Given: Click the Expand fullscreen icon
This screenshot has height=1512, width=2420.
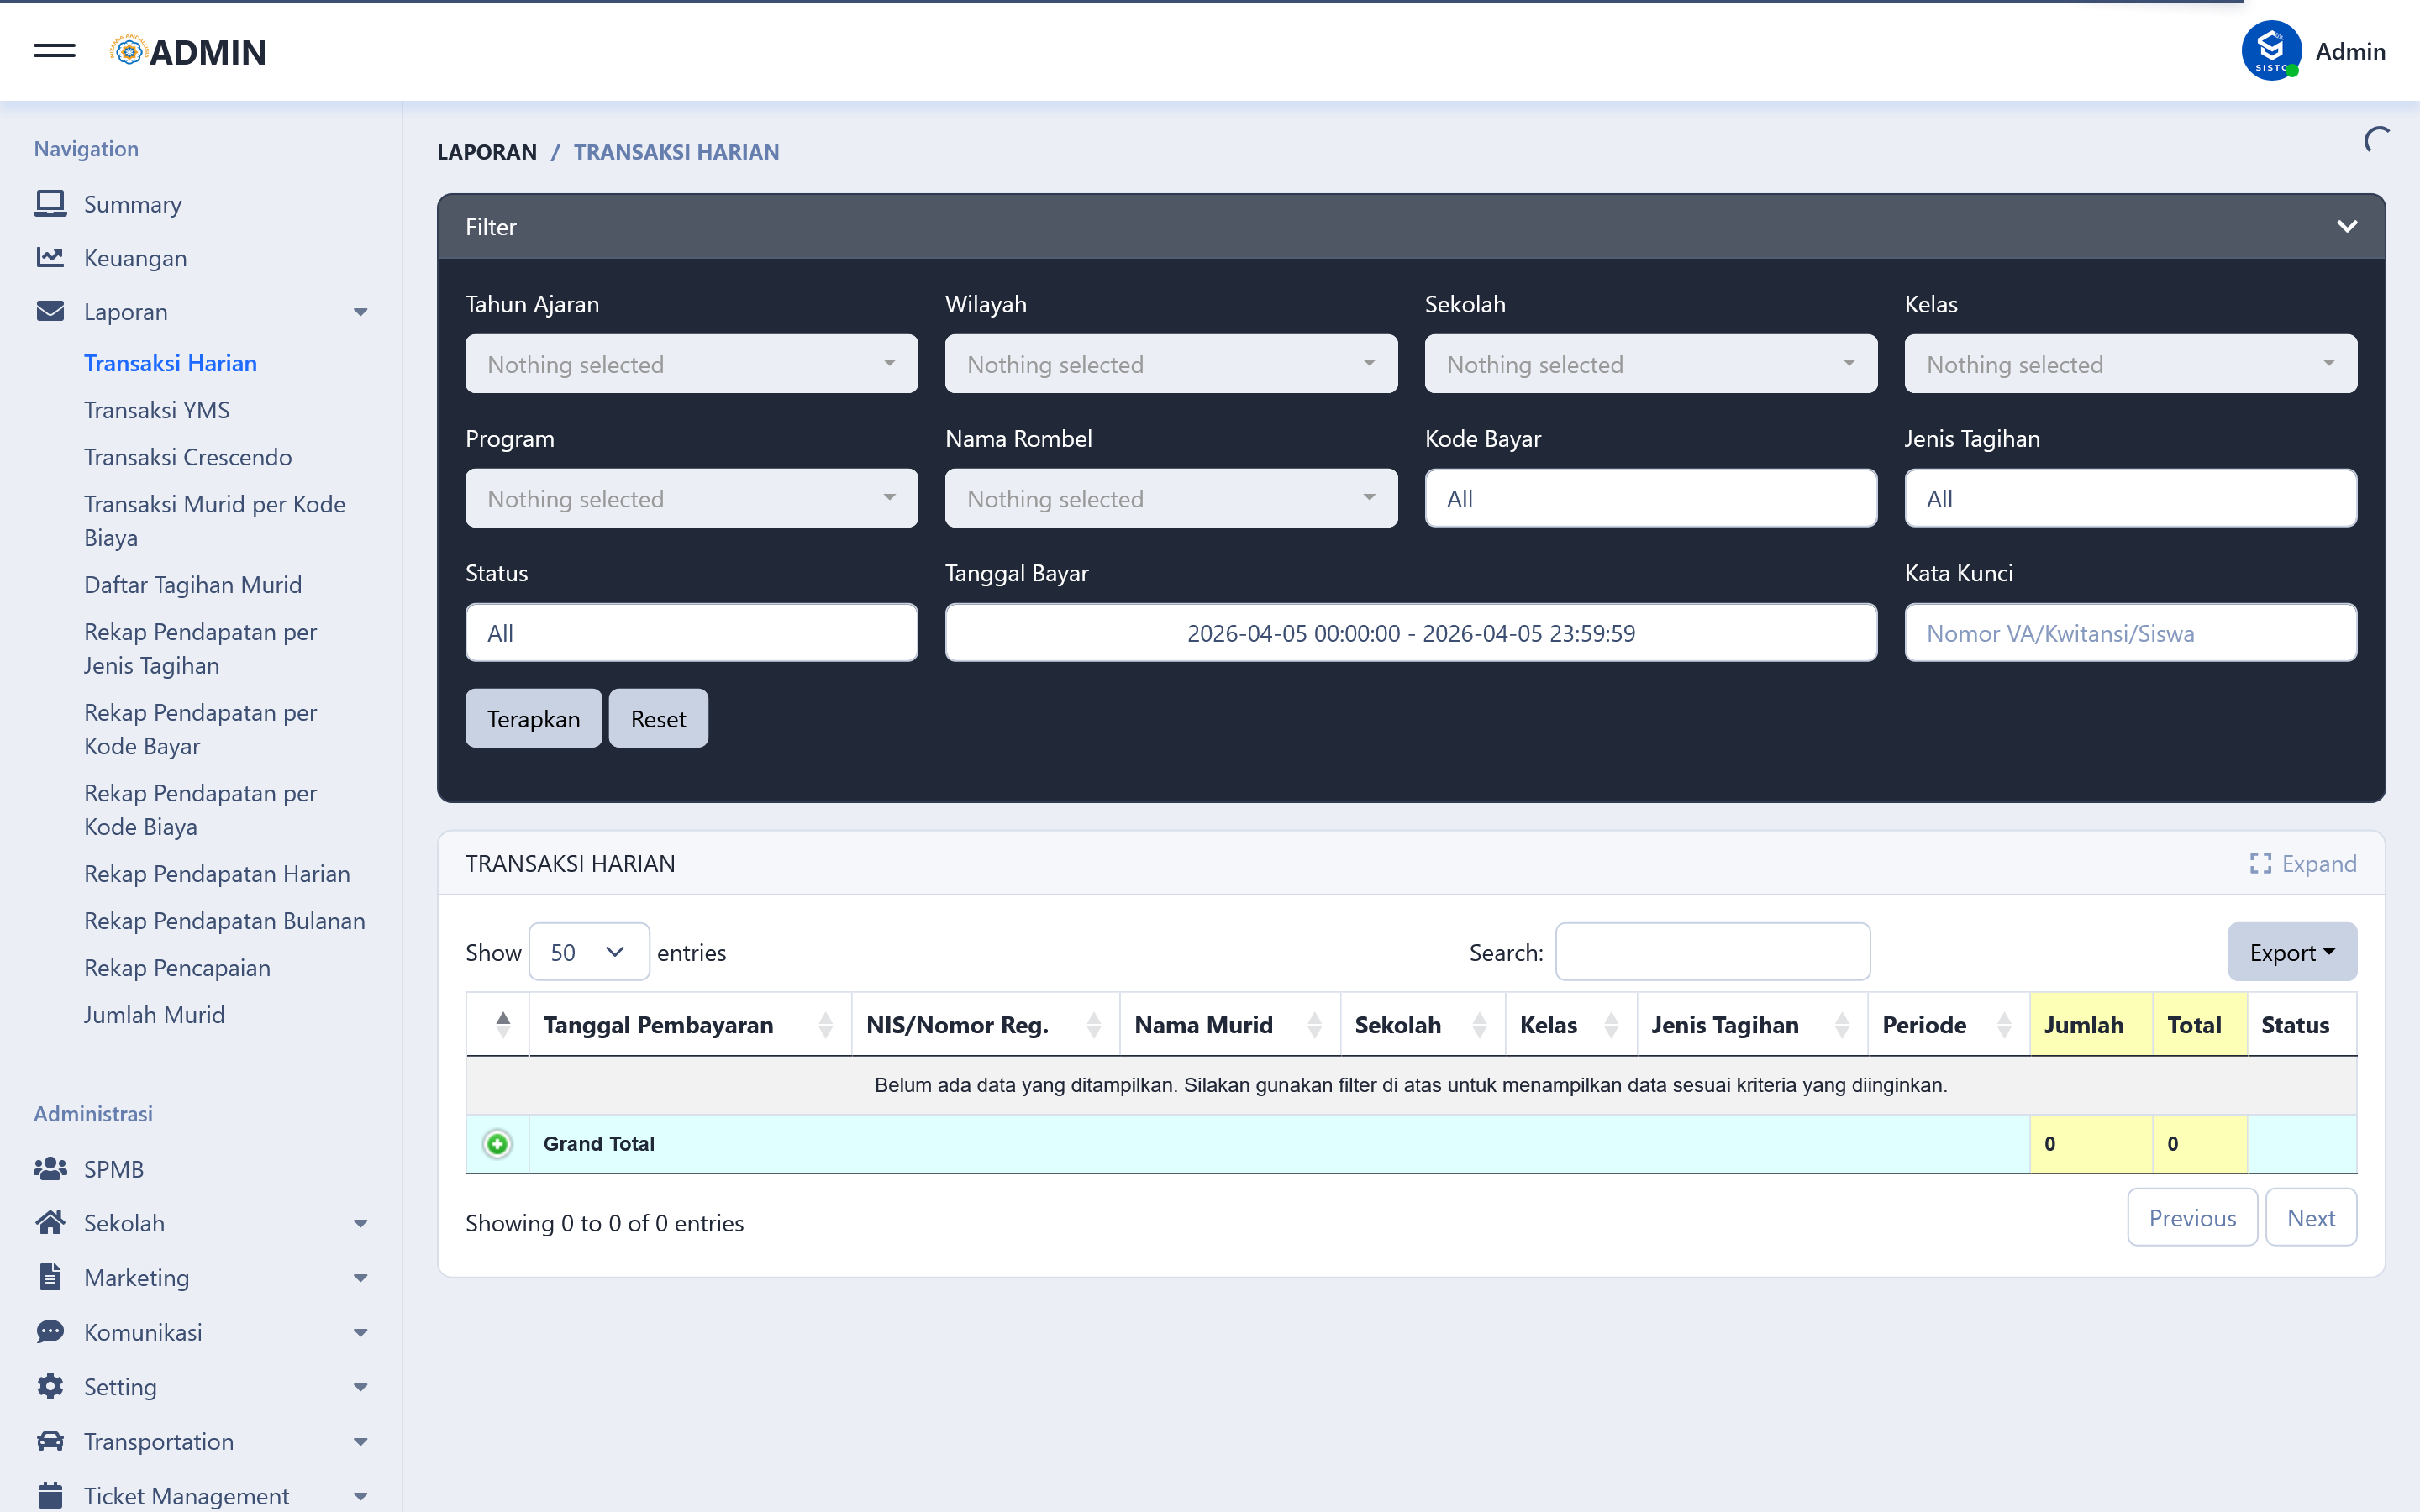Looking at the screenshot, I should click(x=2260, y=863).
